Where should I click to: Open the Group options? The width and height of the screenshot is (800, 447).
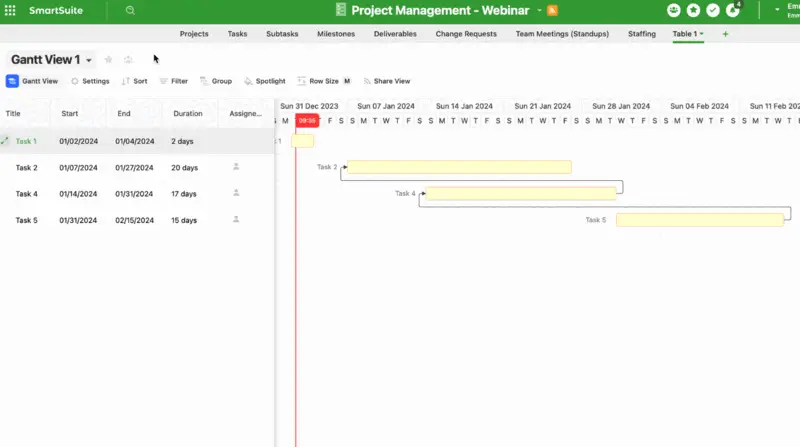pyautogui.click(x=216, y=81)
